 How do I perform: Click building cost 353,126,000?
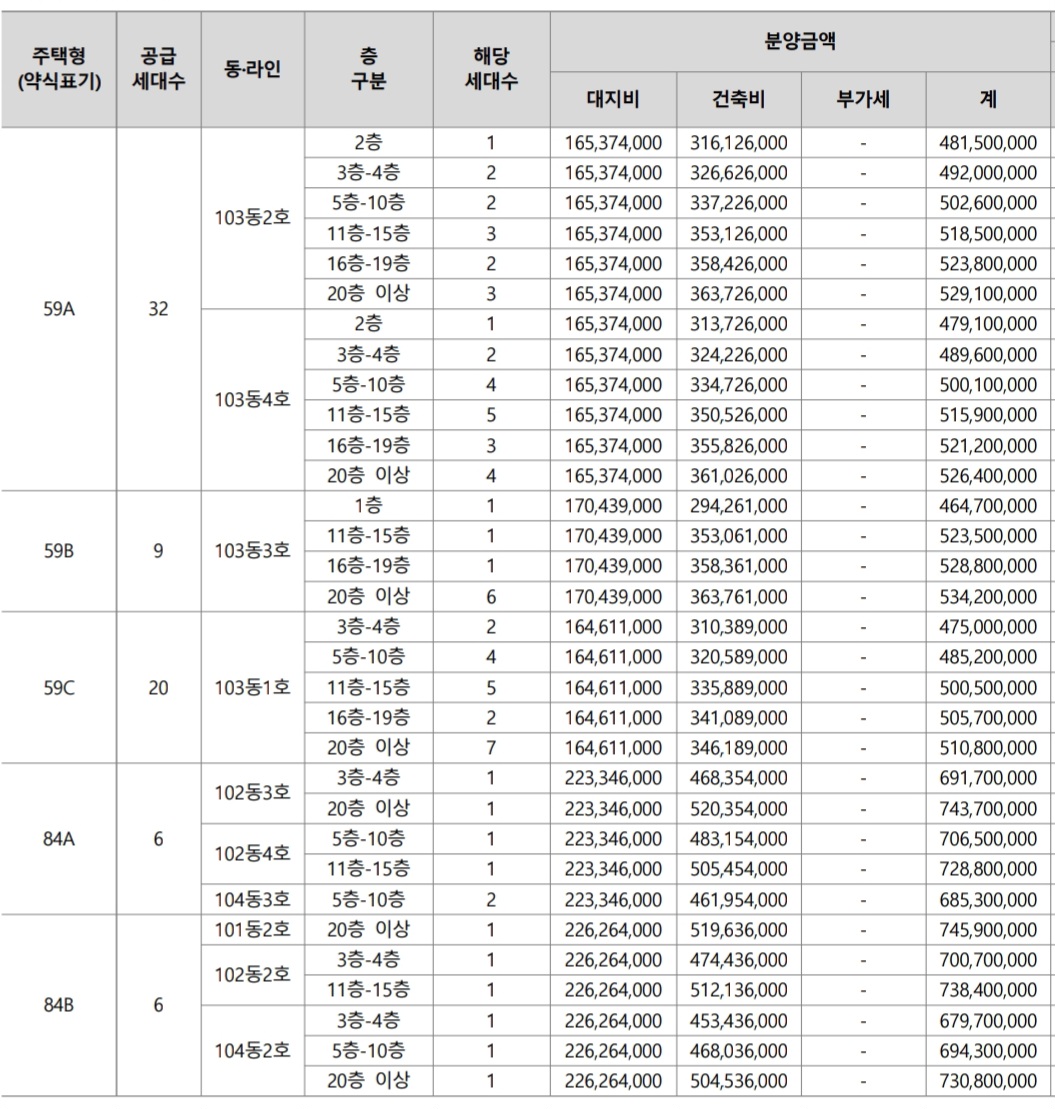(739, 233)
